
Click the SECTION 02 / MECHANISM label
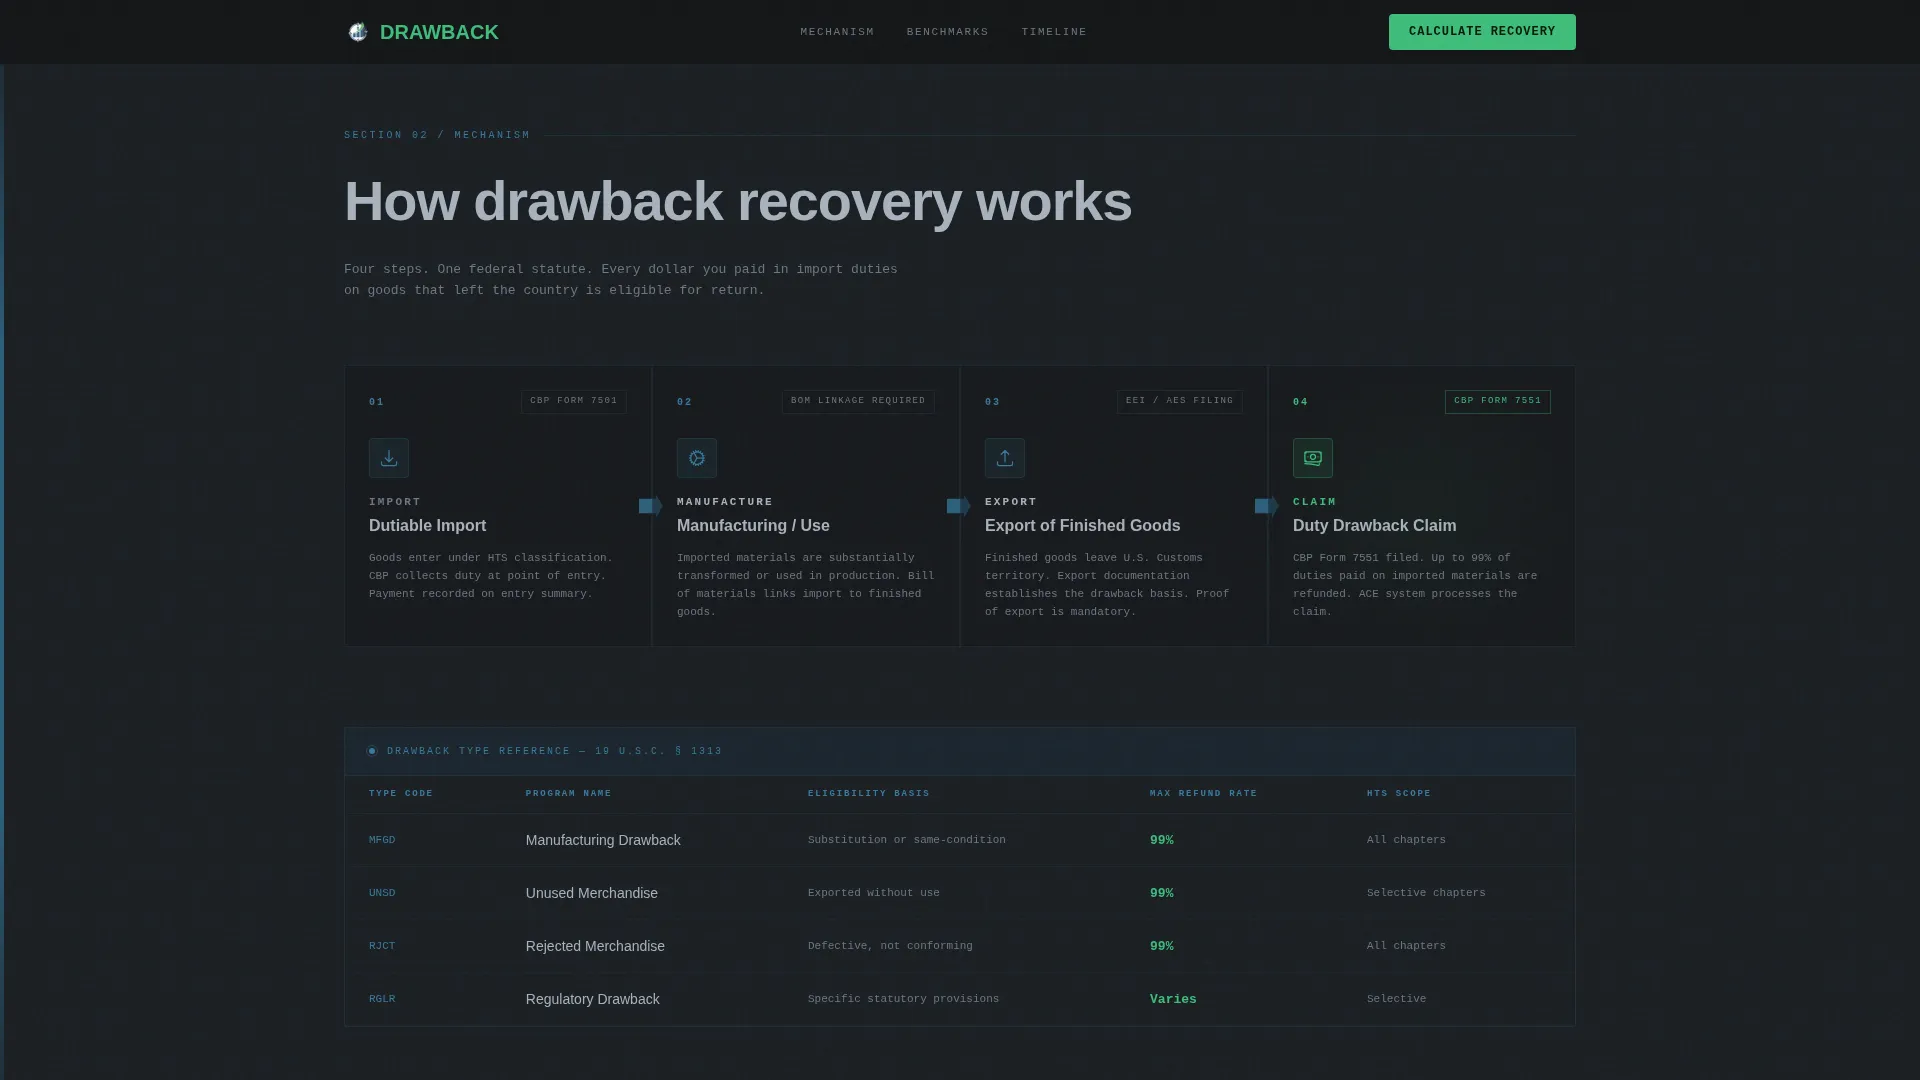click(x=437, y=135)
